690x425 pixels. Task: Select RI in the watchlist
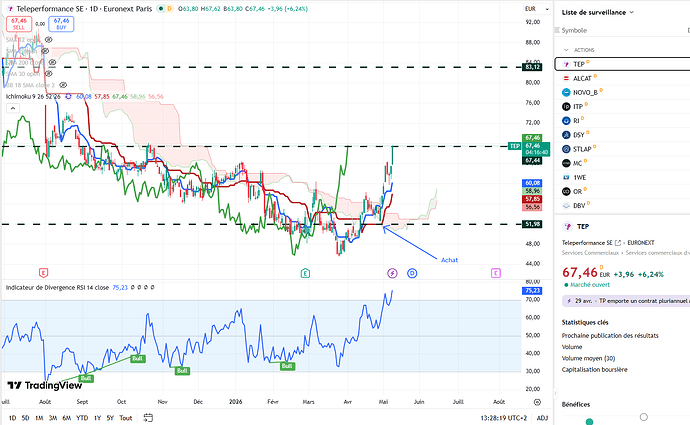[x=622, y=121]
